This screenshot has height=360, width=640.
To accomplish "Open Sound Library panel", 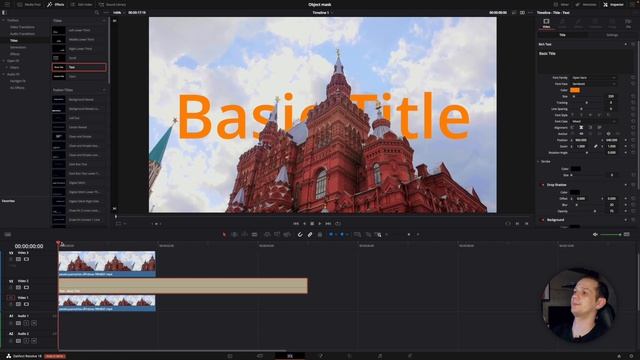I will pyautogui.click(x=112, y=4).
